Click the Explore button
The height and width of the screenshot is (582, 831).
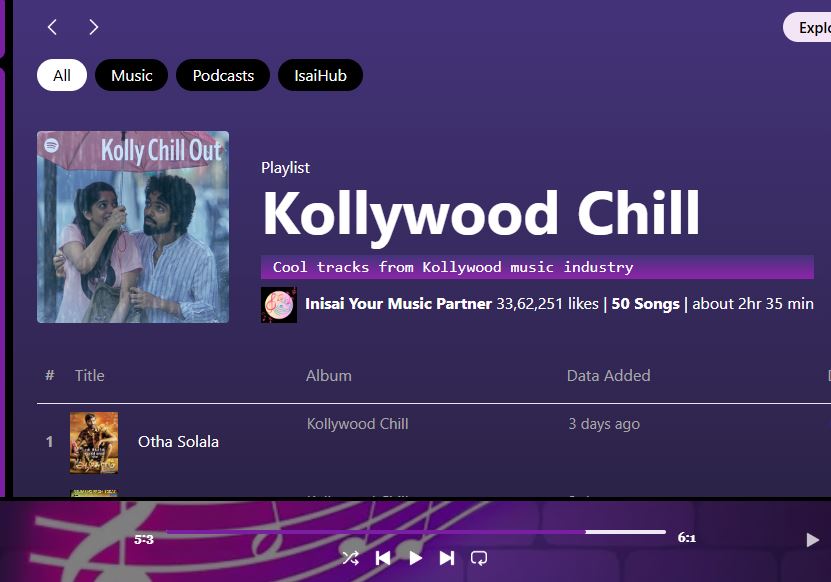807,27
